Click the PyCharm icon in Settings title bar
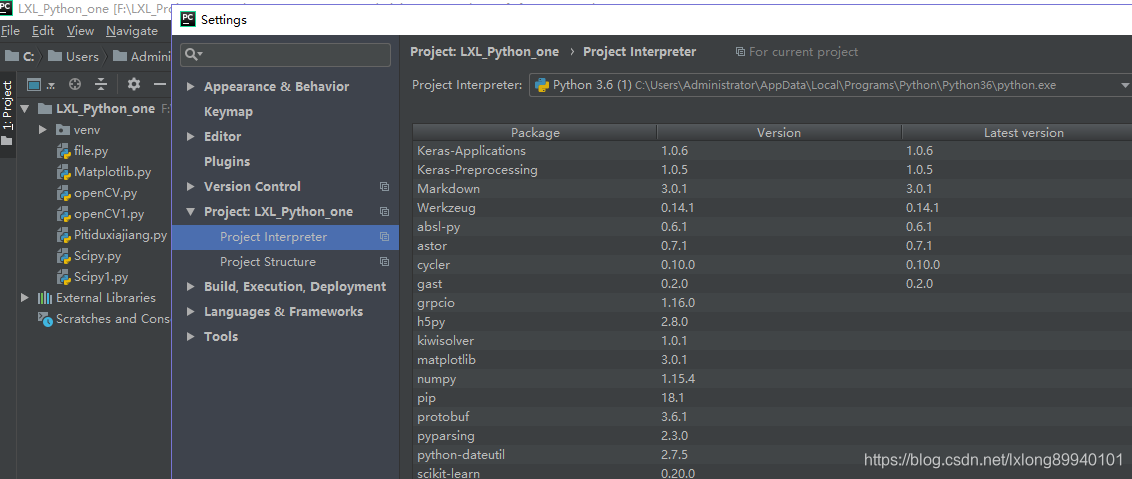 click(188, 20)
